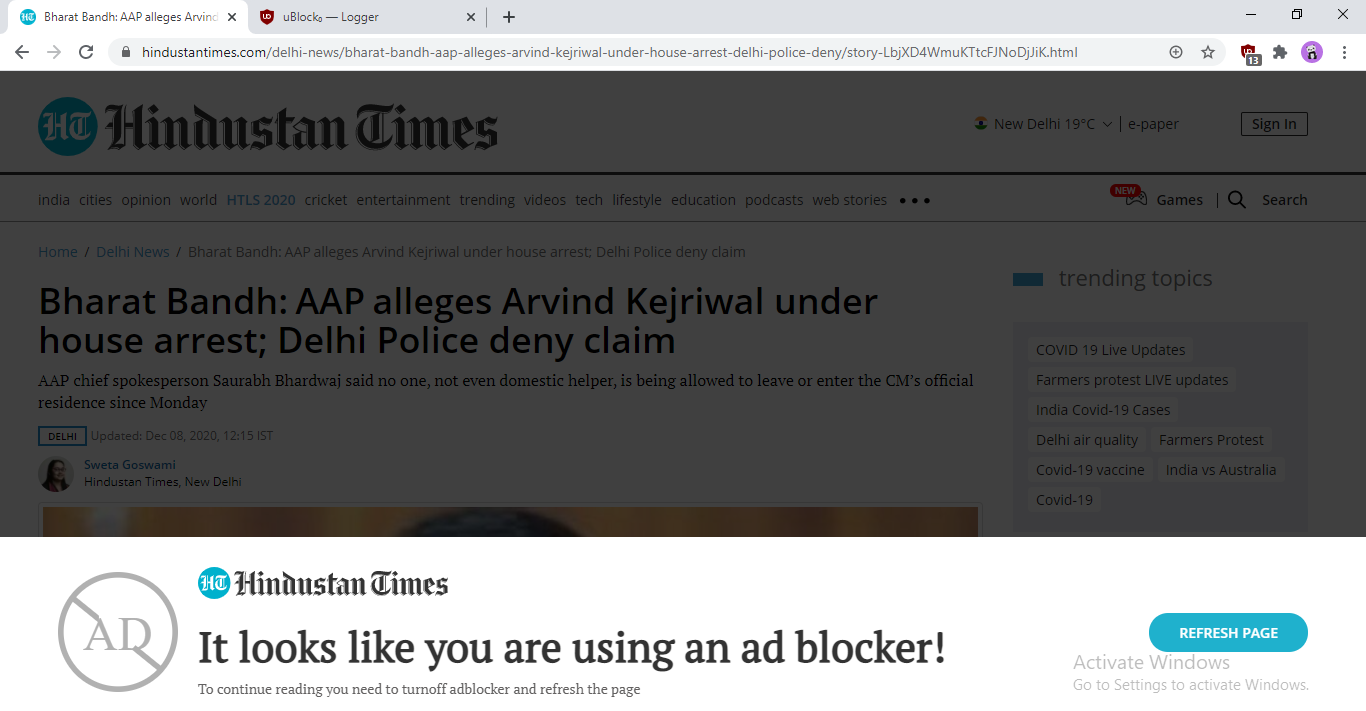This screenshot has width=1366, height=711.
Task: Open the Chrome profile avatar
Action: pos(1312,52)
